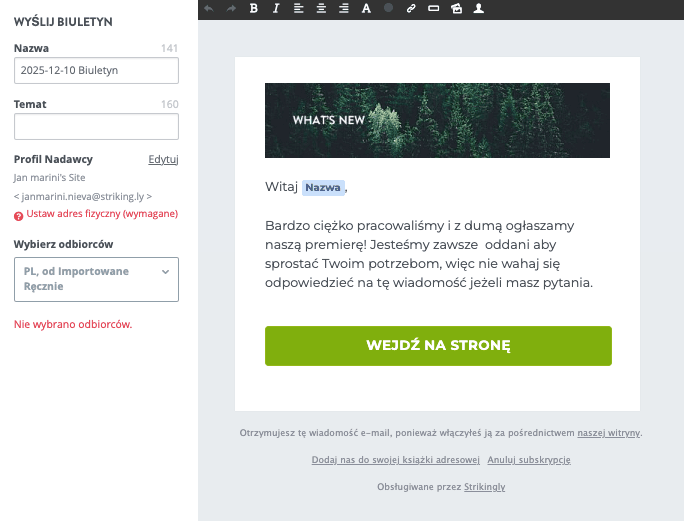Screen dimensions: 684x521
Task: Click the empty Temat subject field
Action: 96,126
